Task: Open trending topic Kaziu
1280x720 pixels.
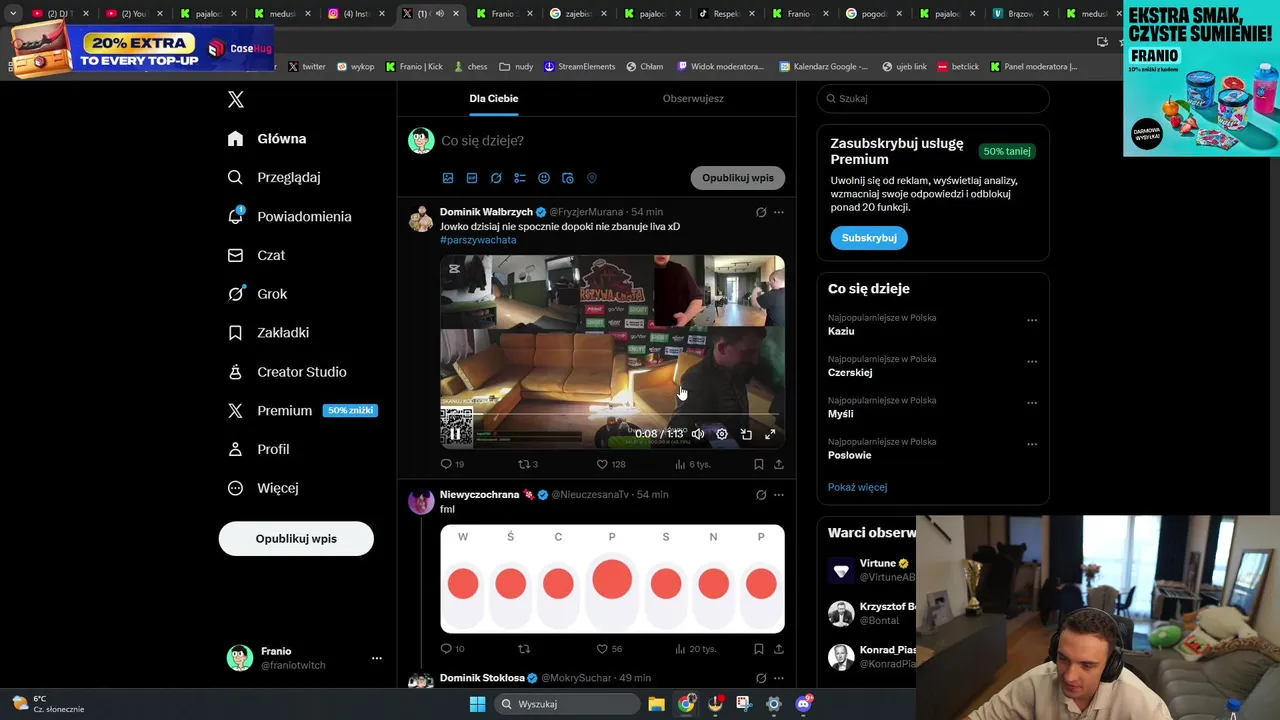Action: [841, 331]
